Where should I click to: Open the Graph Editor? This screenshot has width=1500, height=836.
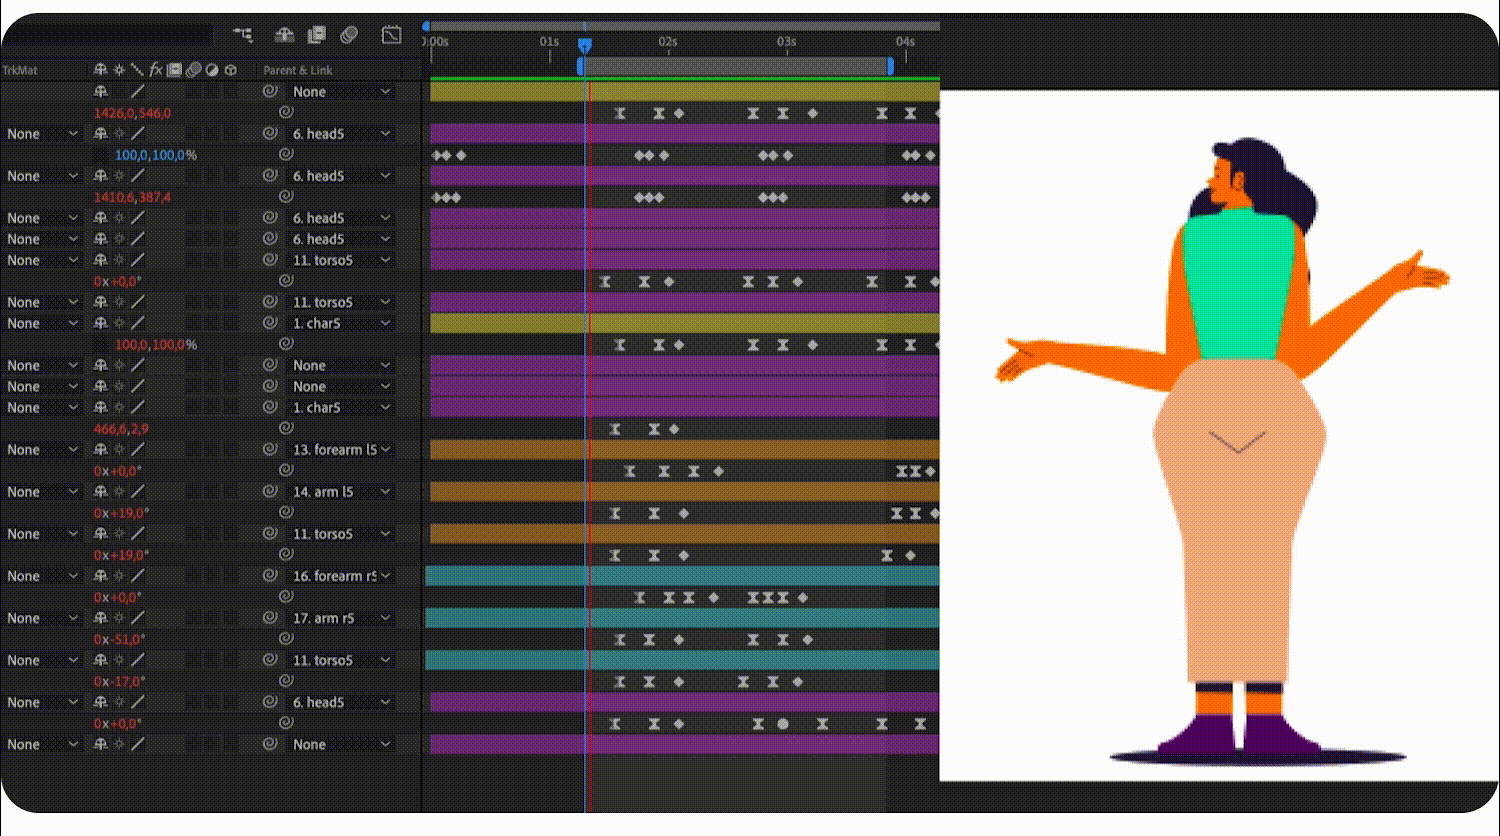pyautogui.click(x=391, y=34)
